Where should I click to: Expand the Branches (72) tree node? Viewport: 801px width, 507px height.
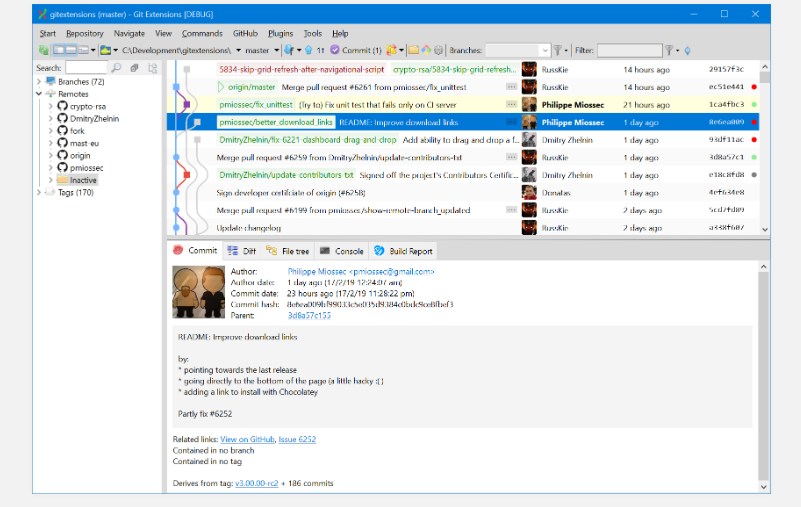39,81
